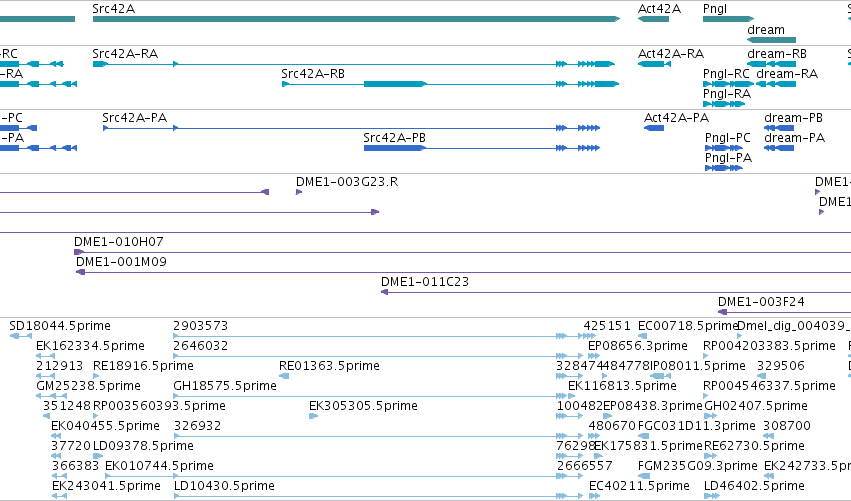Select the 212913 EST label

[x=59, y=366]
